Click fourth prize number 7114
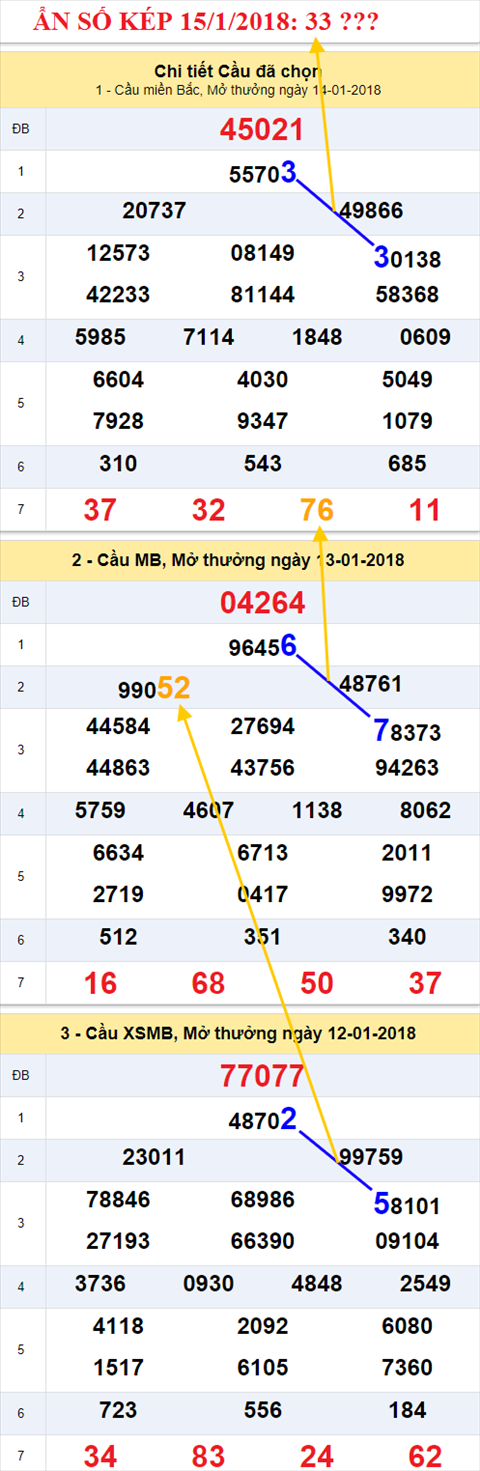The image size is (480, 1471). coord(208,338)
